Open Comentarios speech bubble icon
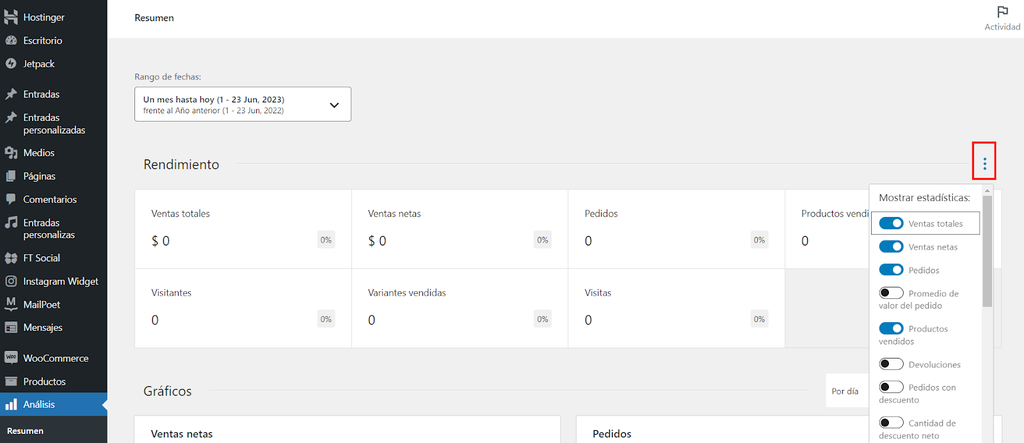Image resolution: width=1024 pixels, height=443 pixels. tap(11, 199)
